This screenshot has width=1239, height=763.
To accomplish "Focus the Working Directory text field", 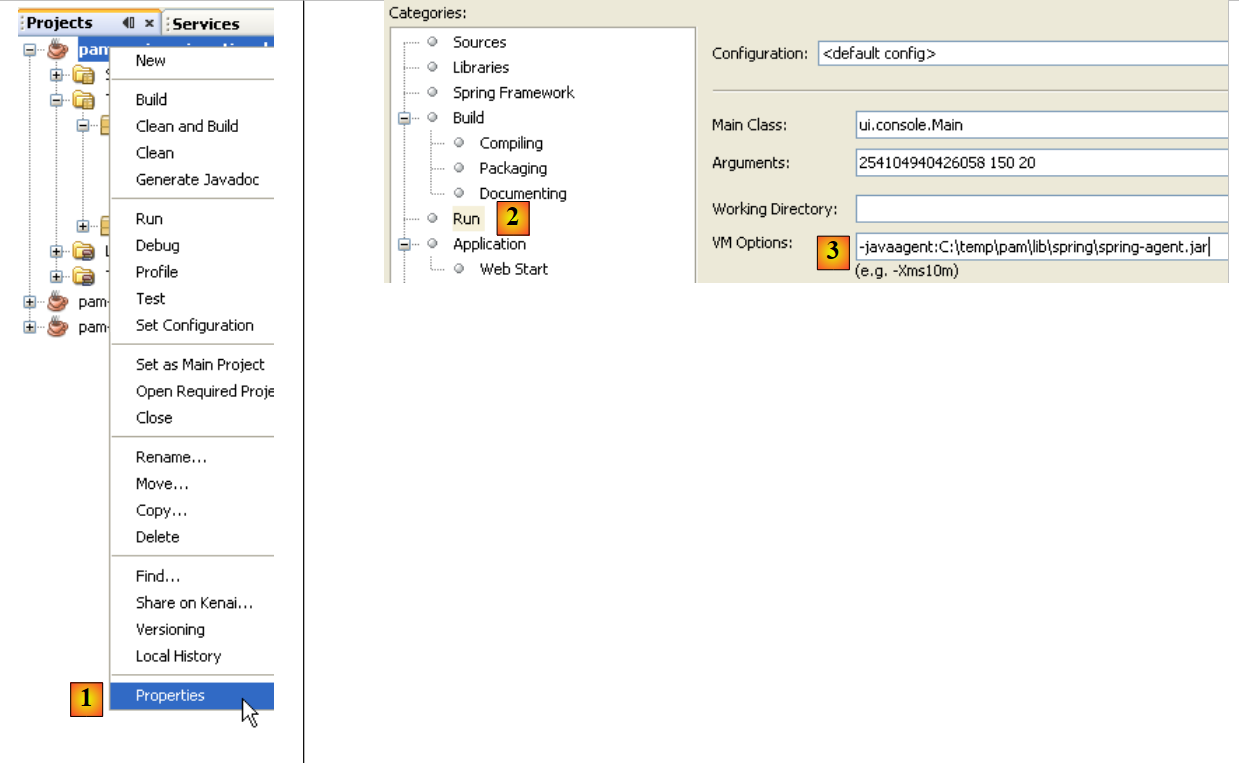I will (x=1040, y=209).
